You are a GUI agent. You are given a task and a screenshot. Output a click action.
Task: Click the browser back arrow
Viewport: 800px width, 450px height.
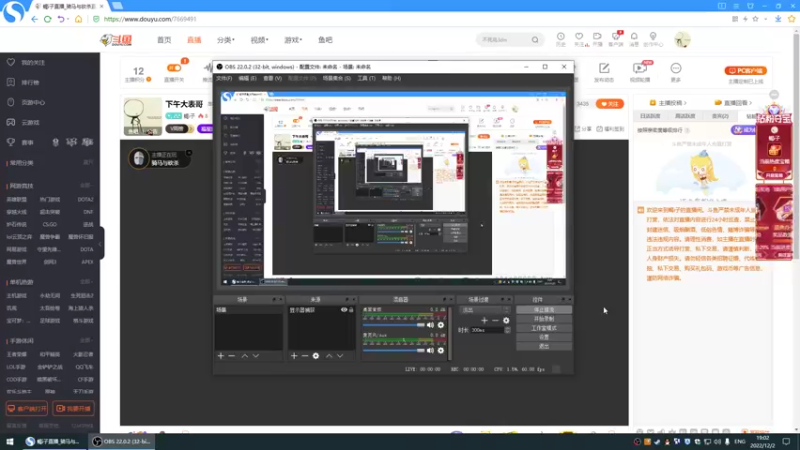(35, 19)
